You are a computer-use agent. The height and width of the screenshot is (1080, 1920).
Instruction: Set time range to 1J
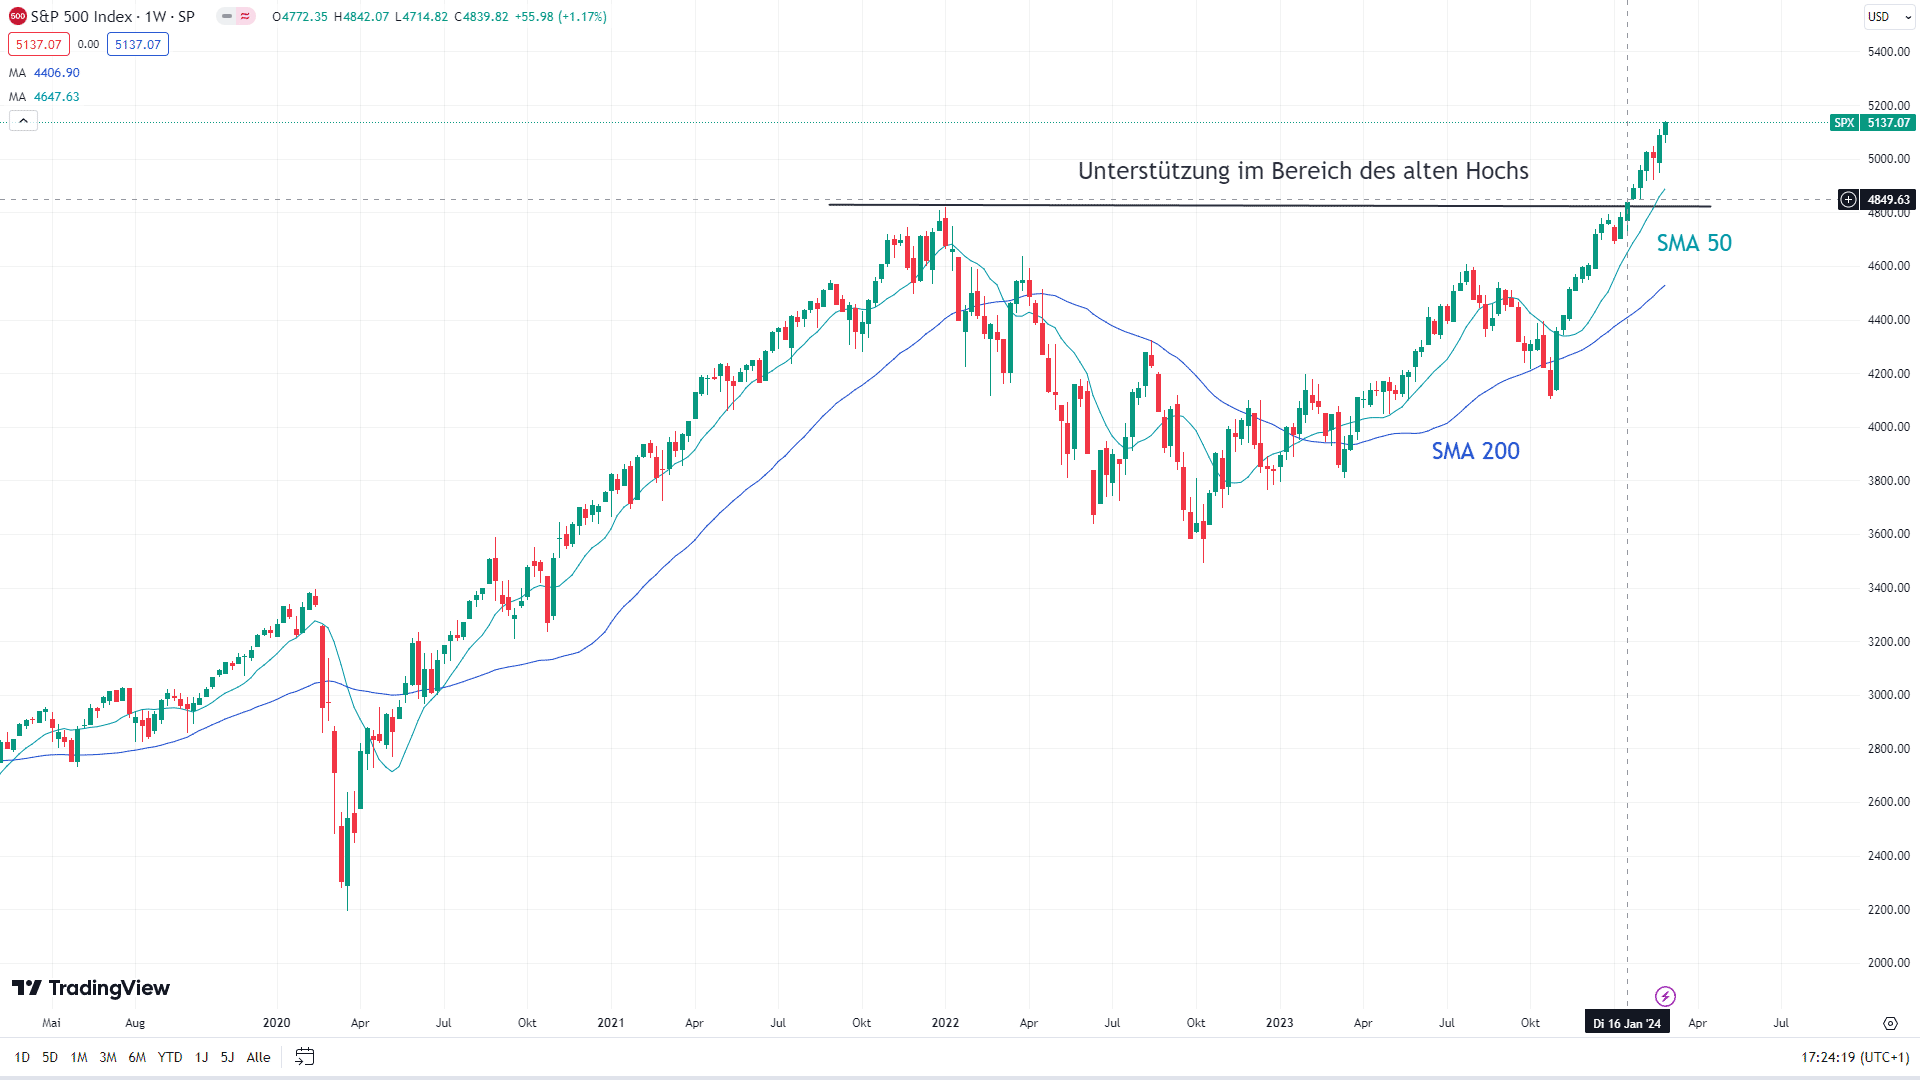tap(201, 1057)
